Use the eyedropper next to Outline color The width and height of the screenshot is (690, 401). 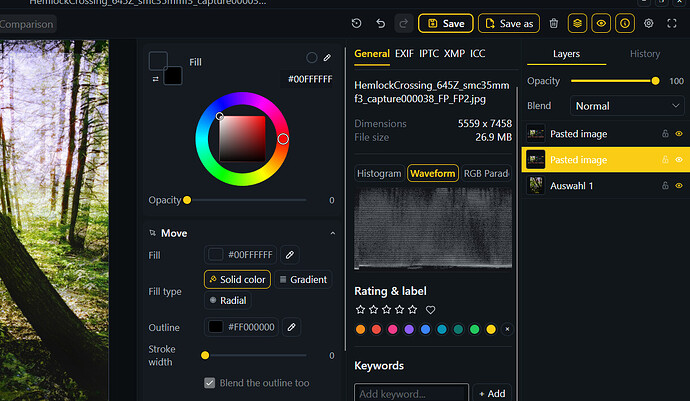[291, 327]
